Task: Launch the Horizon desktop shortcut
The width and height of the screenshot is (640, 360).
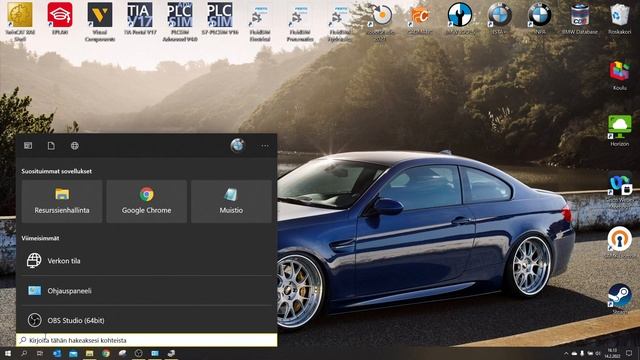Action: (x=620, y=131)
